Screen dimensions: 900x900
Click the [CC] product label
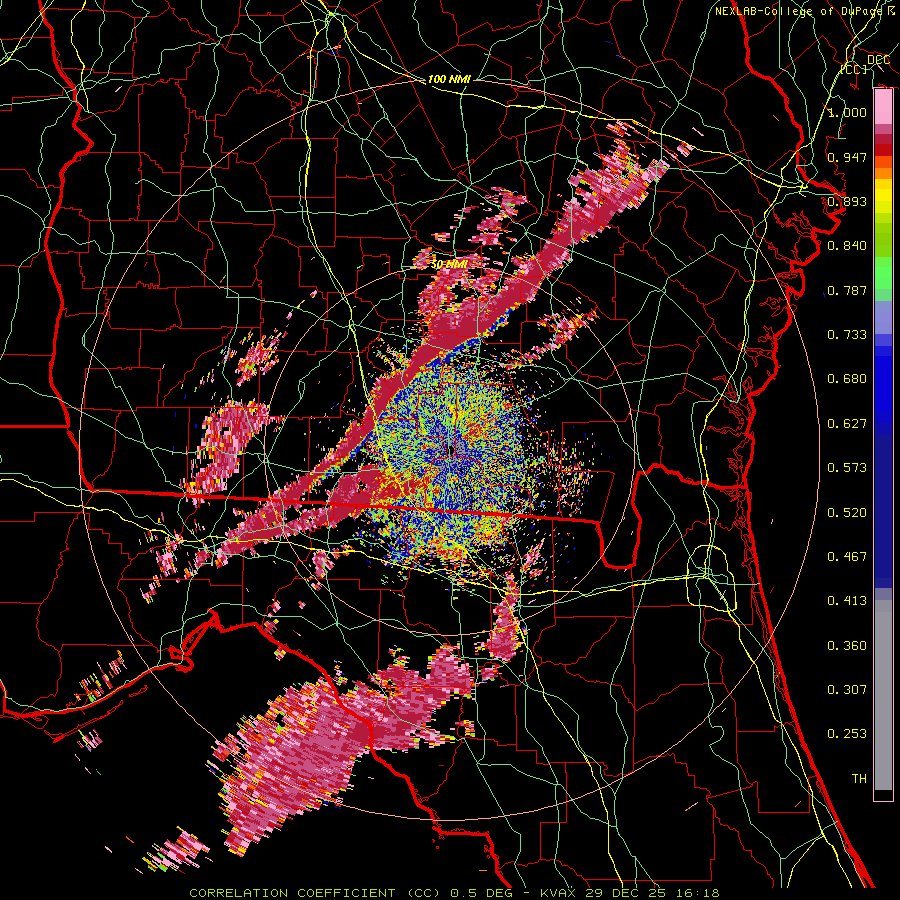854,69
